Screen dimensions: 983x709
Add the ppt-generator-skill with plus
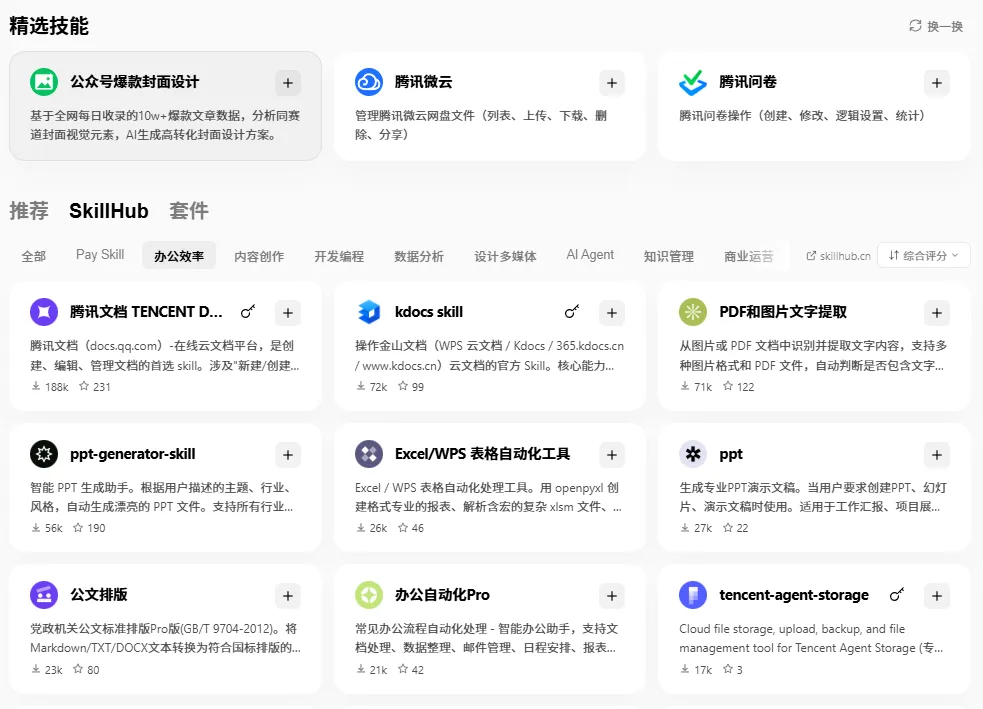click(288, 455)
